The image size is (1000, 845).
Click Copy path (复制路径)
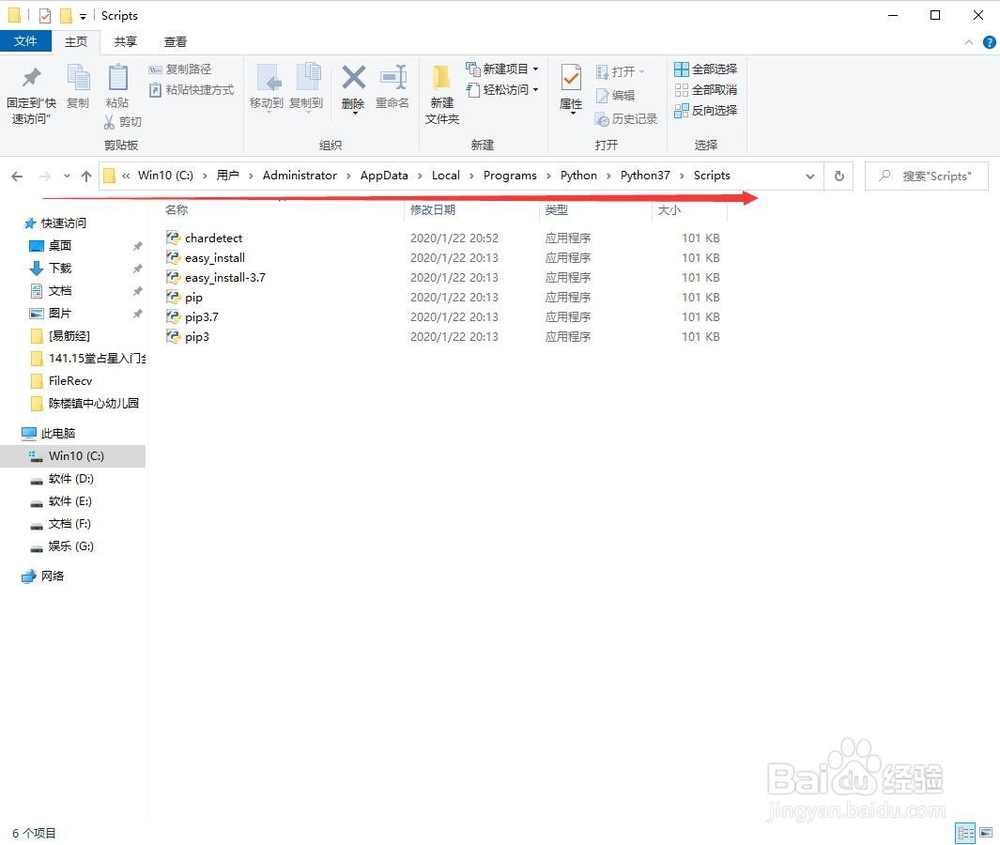(180, 69)
